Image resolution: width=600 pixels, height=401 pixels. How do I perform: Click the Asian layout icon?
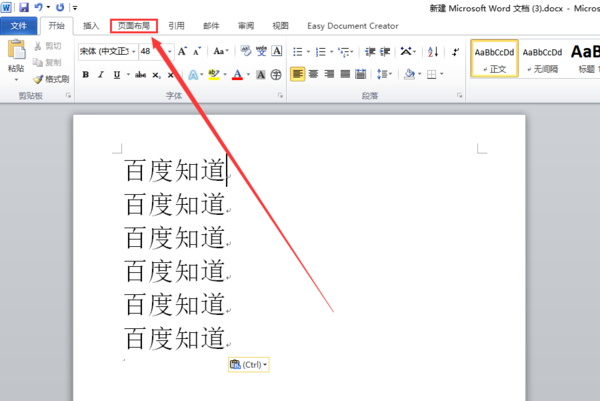(406, 51)
